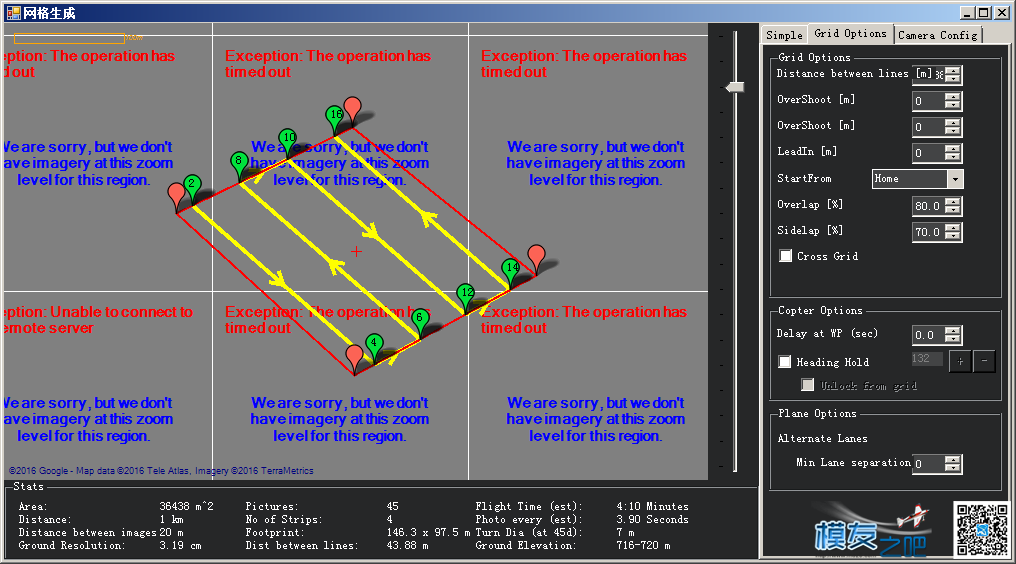Click the Overlap percentage field

(x=928, y=206)
